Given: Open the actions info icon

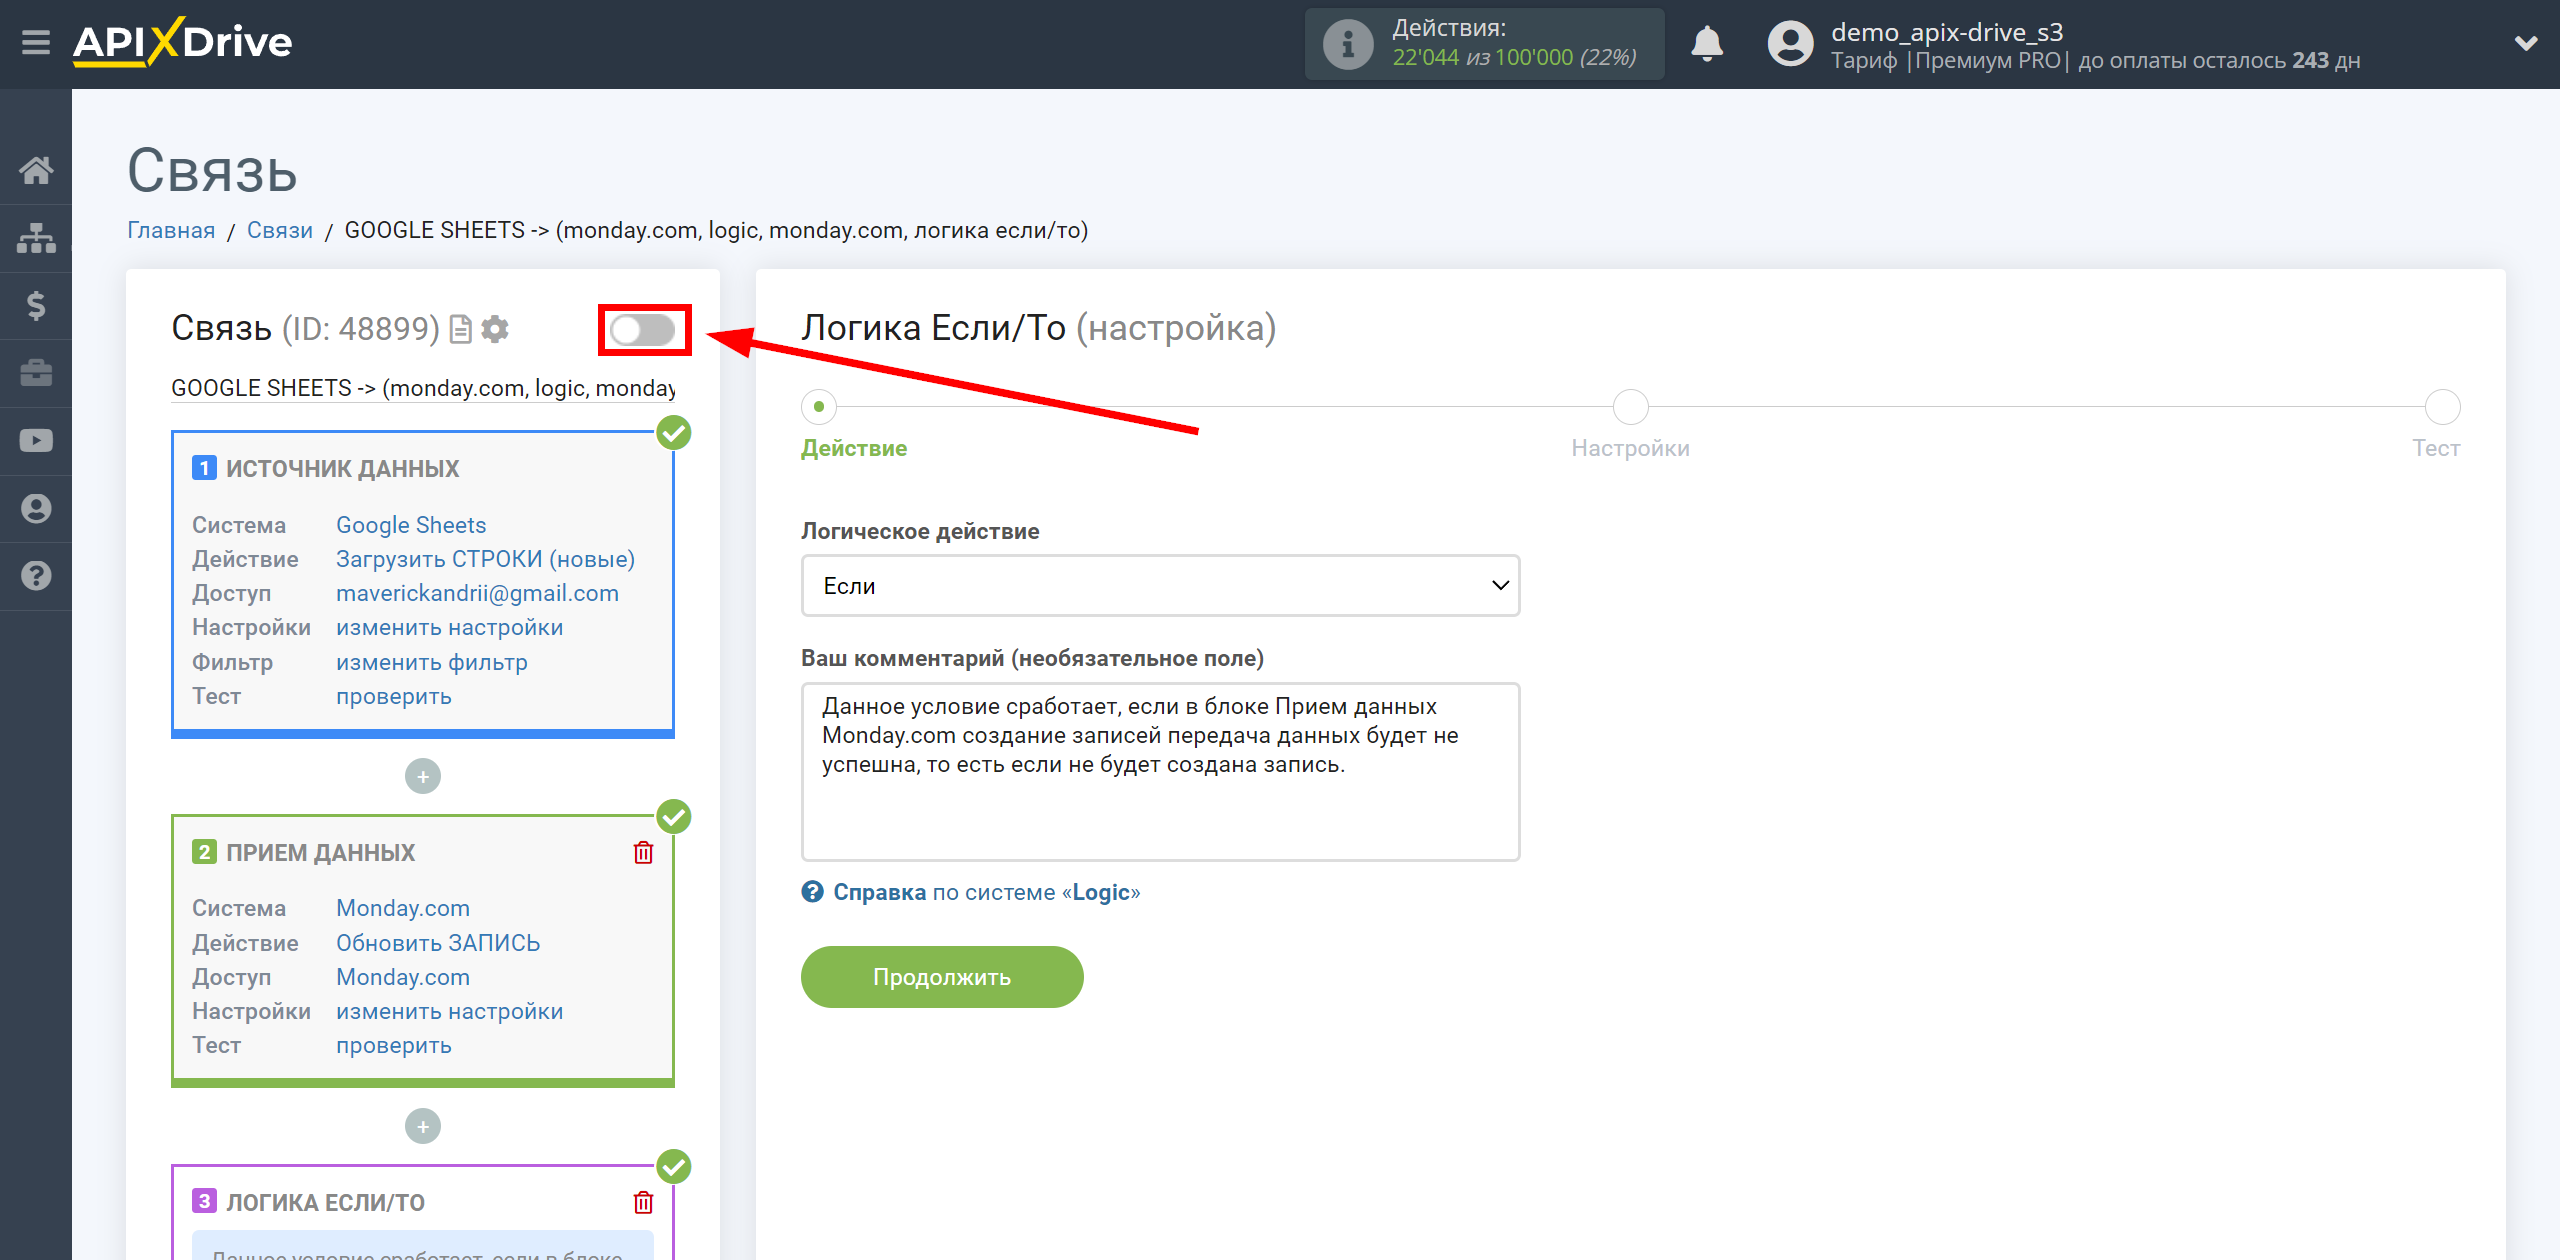Looking at the screenshot, I should [1347, 44].
